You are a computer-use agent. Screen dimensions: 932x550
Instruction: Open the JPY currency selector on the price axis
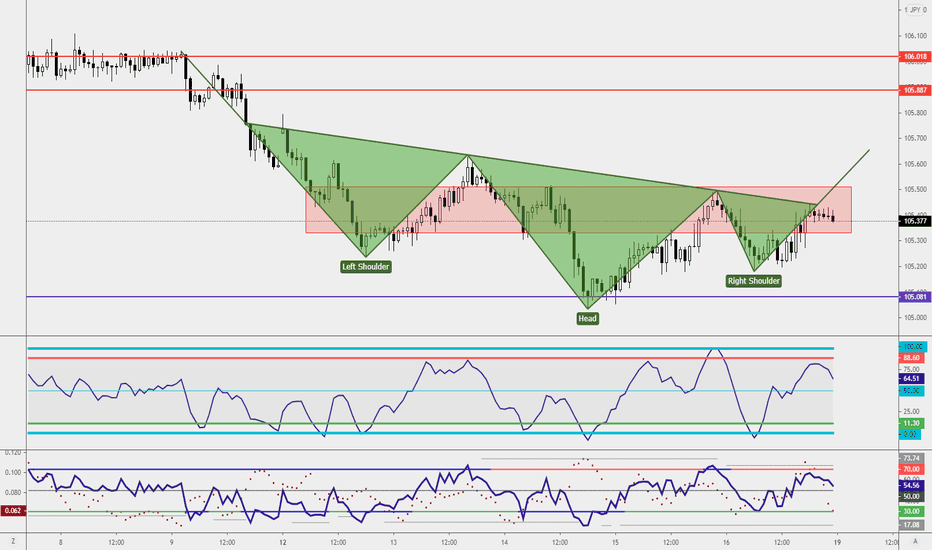click(x=915, y=10)
